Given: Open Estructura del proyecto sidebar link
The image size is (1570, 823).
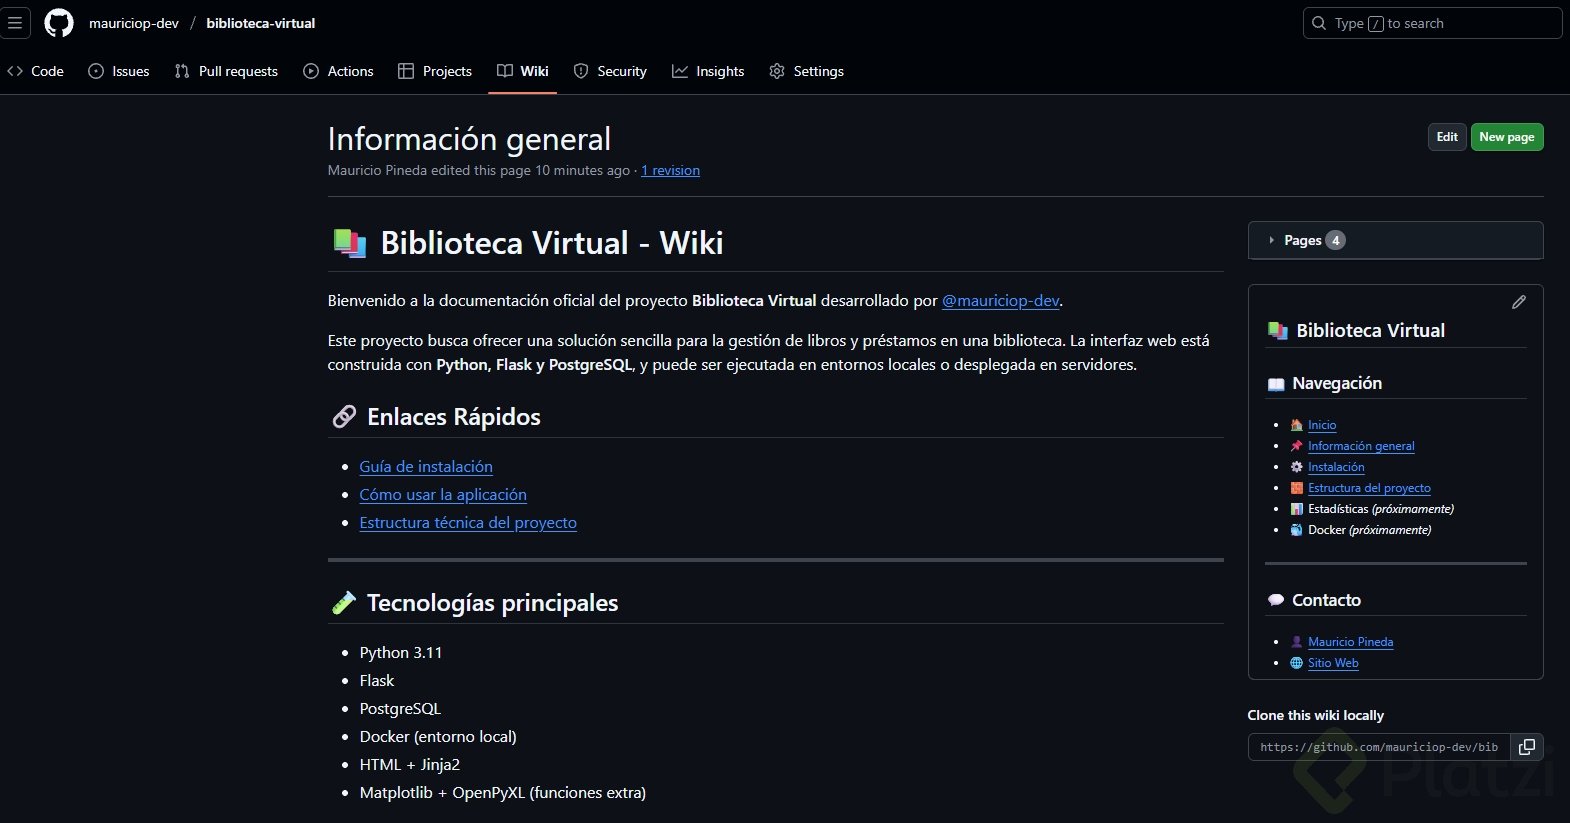Looking at the screenshot, I should [1369, 488].
